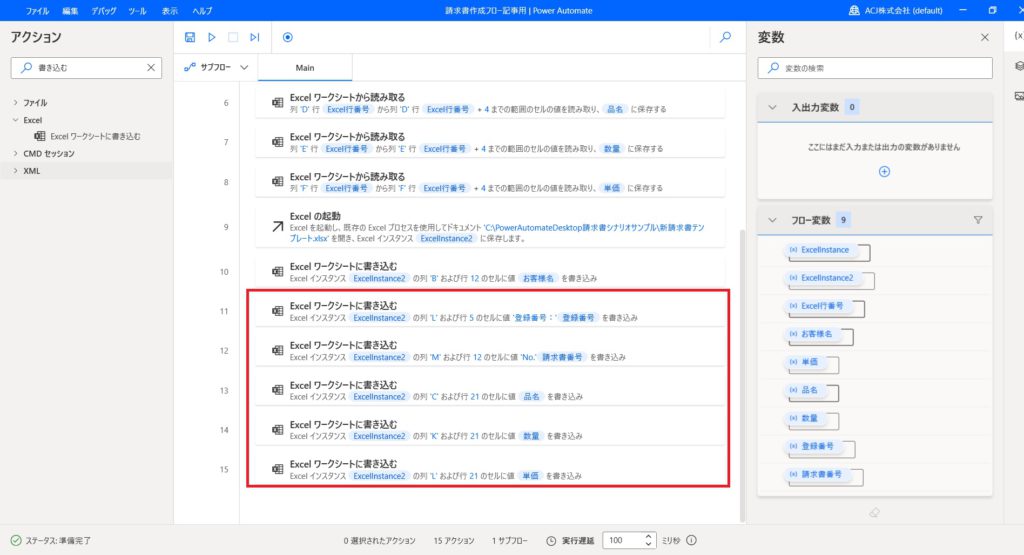Increase the 実行遅延 value with the up arrow
1024x555 pixels.
point(649,536)
